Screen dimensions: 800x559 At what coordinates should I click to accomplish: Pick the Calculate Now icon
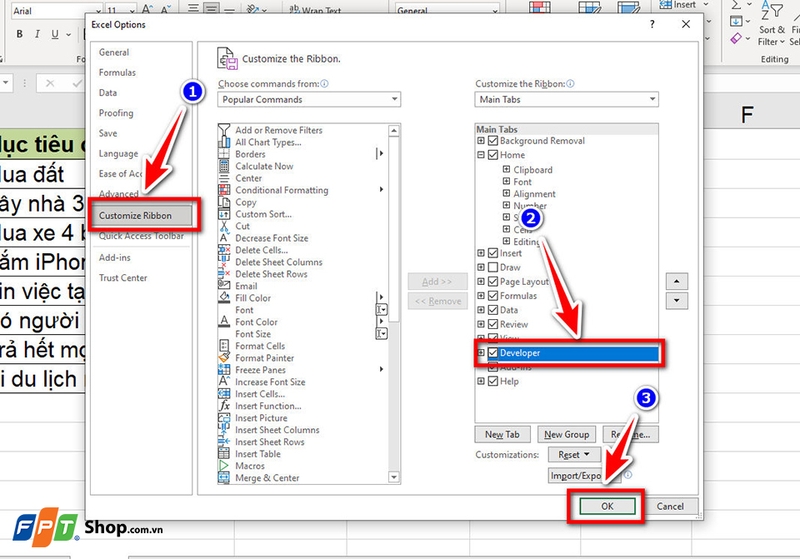coord(224,166)
